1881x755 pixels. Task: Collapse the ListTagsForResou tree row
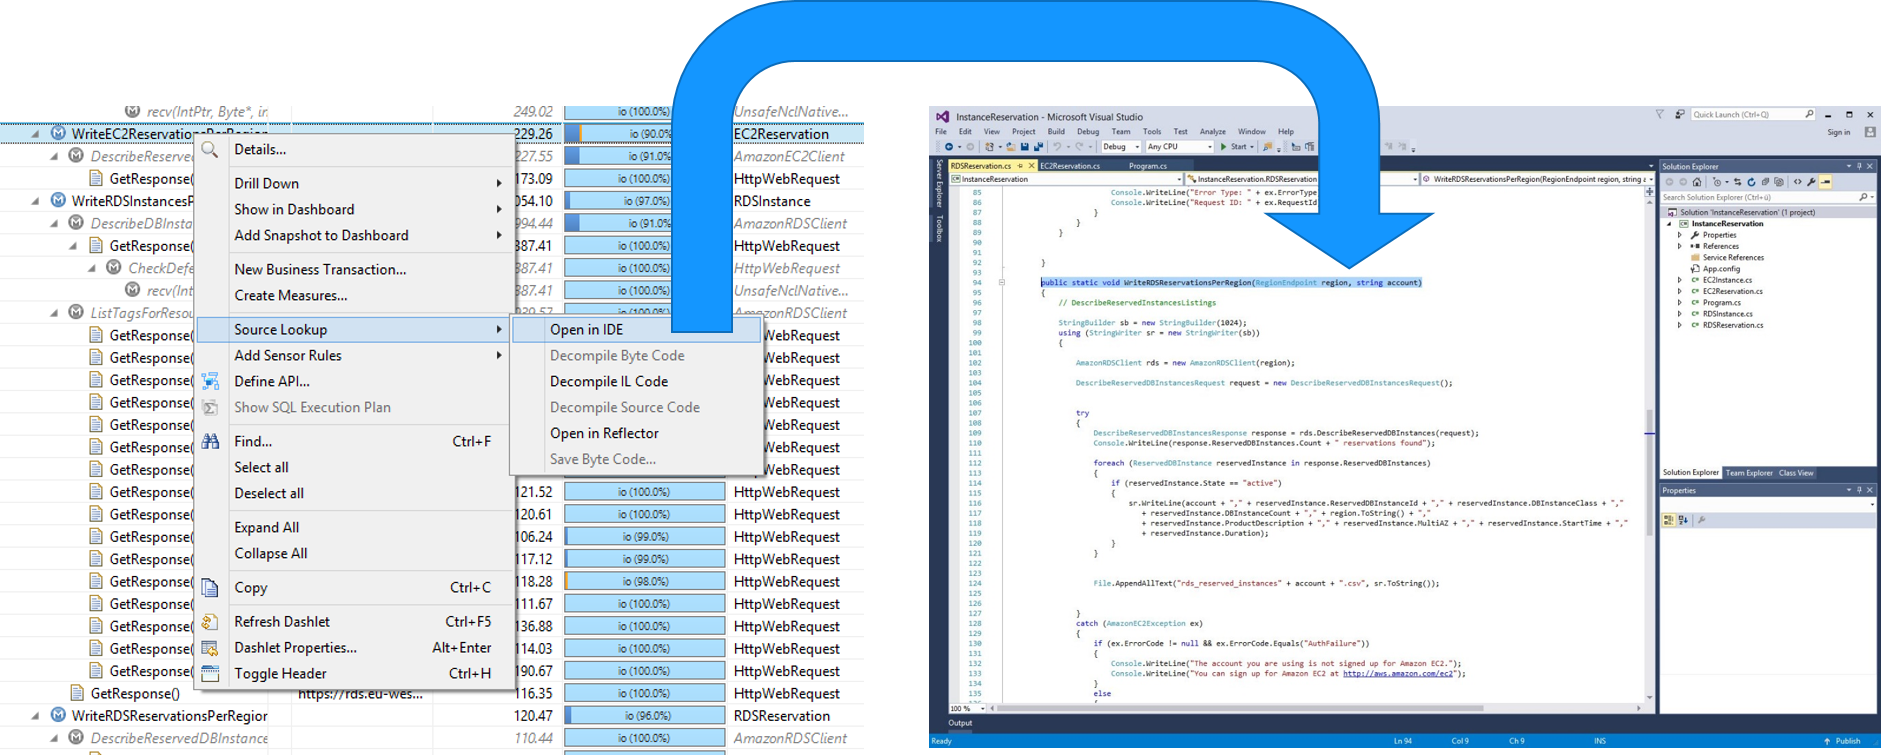(x=54, y=313)
